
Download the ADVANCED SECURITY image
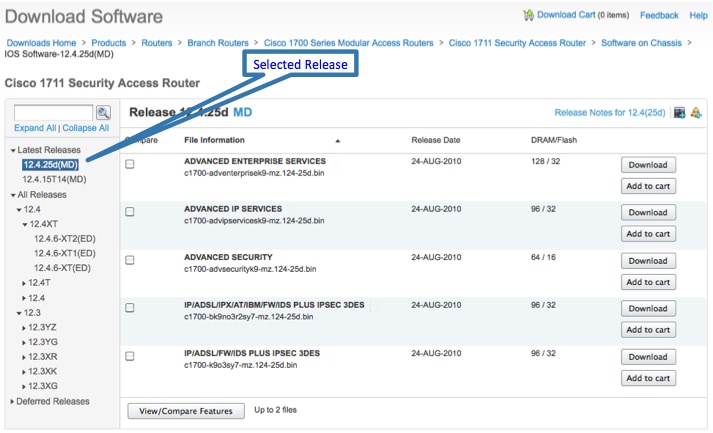click(x=648, y=261)
